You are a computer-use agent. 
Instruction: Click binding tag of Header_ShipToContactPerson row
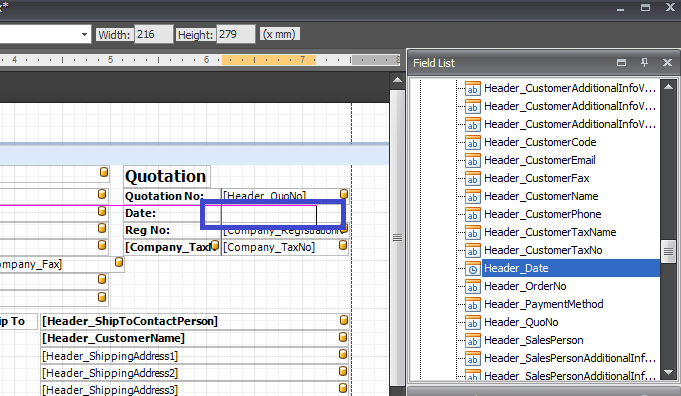344,320
